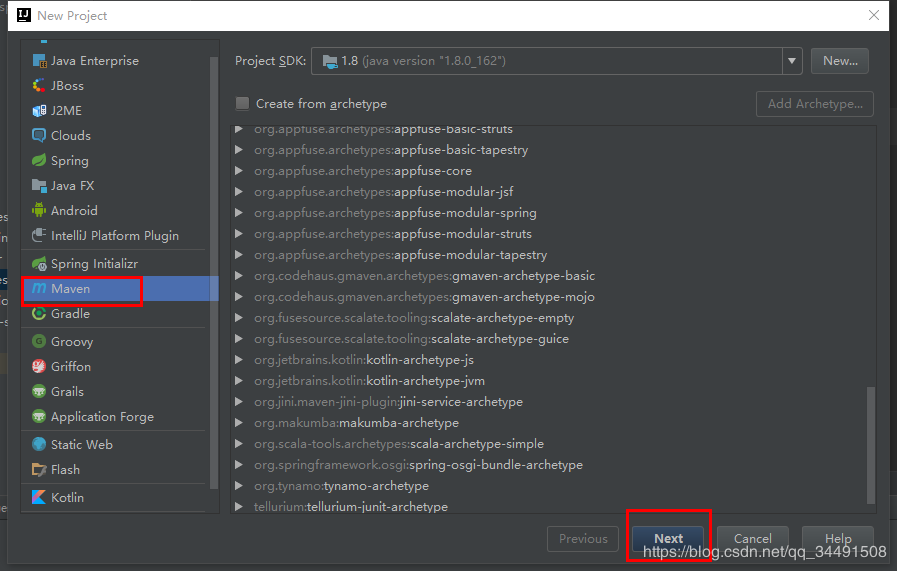Click the SDK folder icon in combo box
The image size is (897, 571).
[330, 61]
